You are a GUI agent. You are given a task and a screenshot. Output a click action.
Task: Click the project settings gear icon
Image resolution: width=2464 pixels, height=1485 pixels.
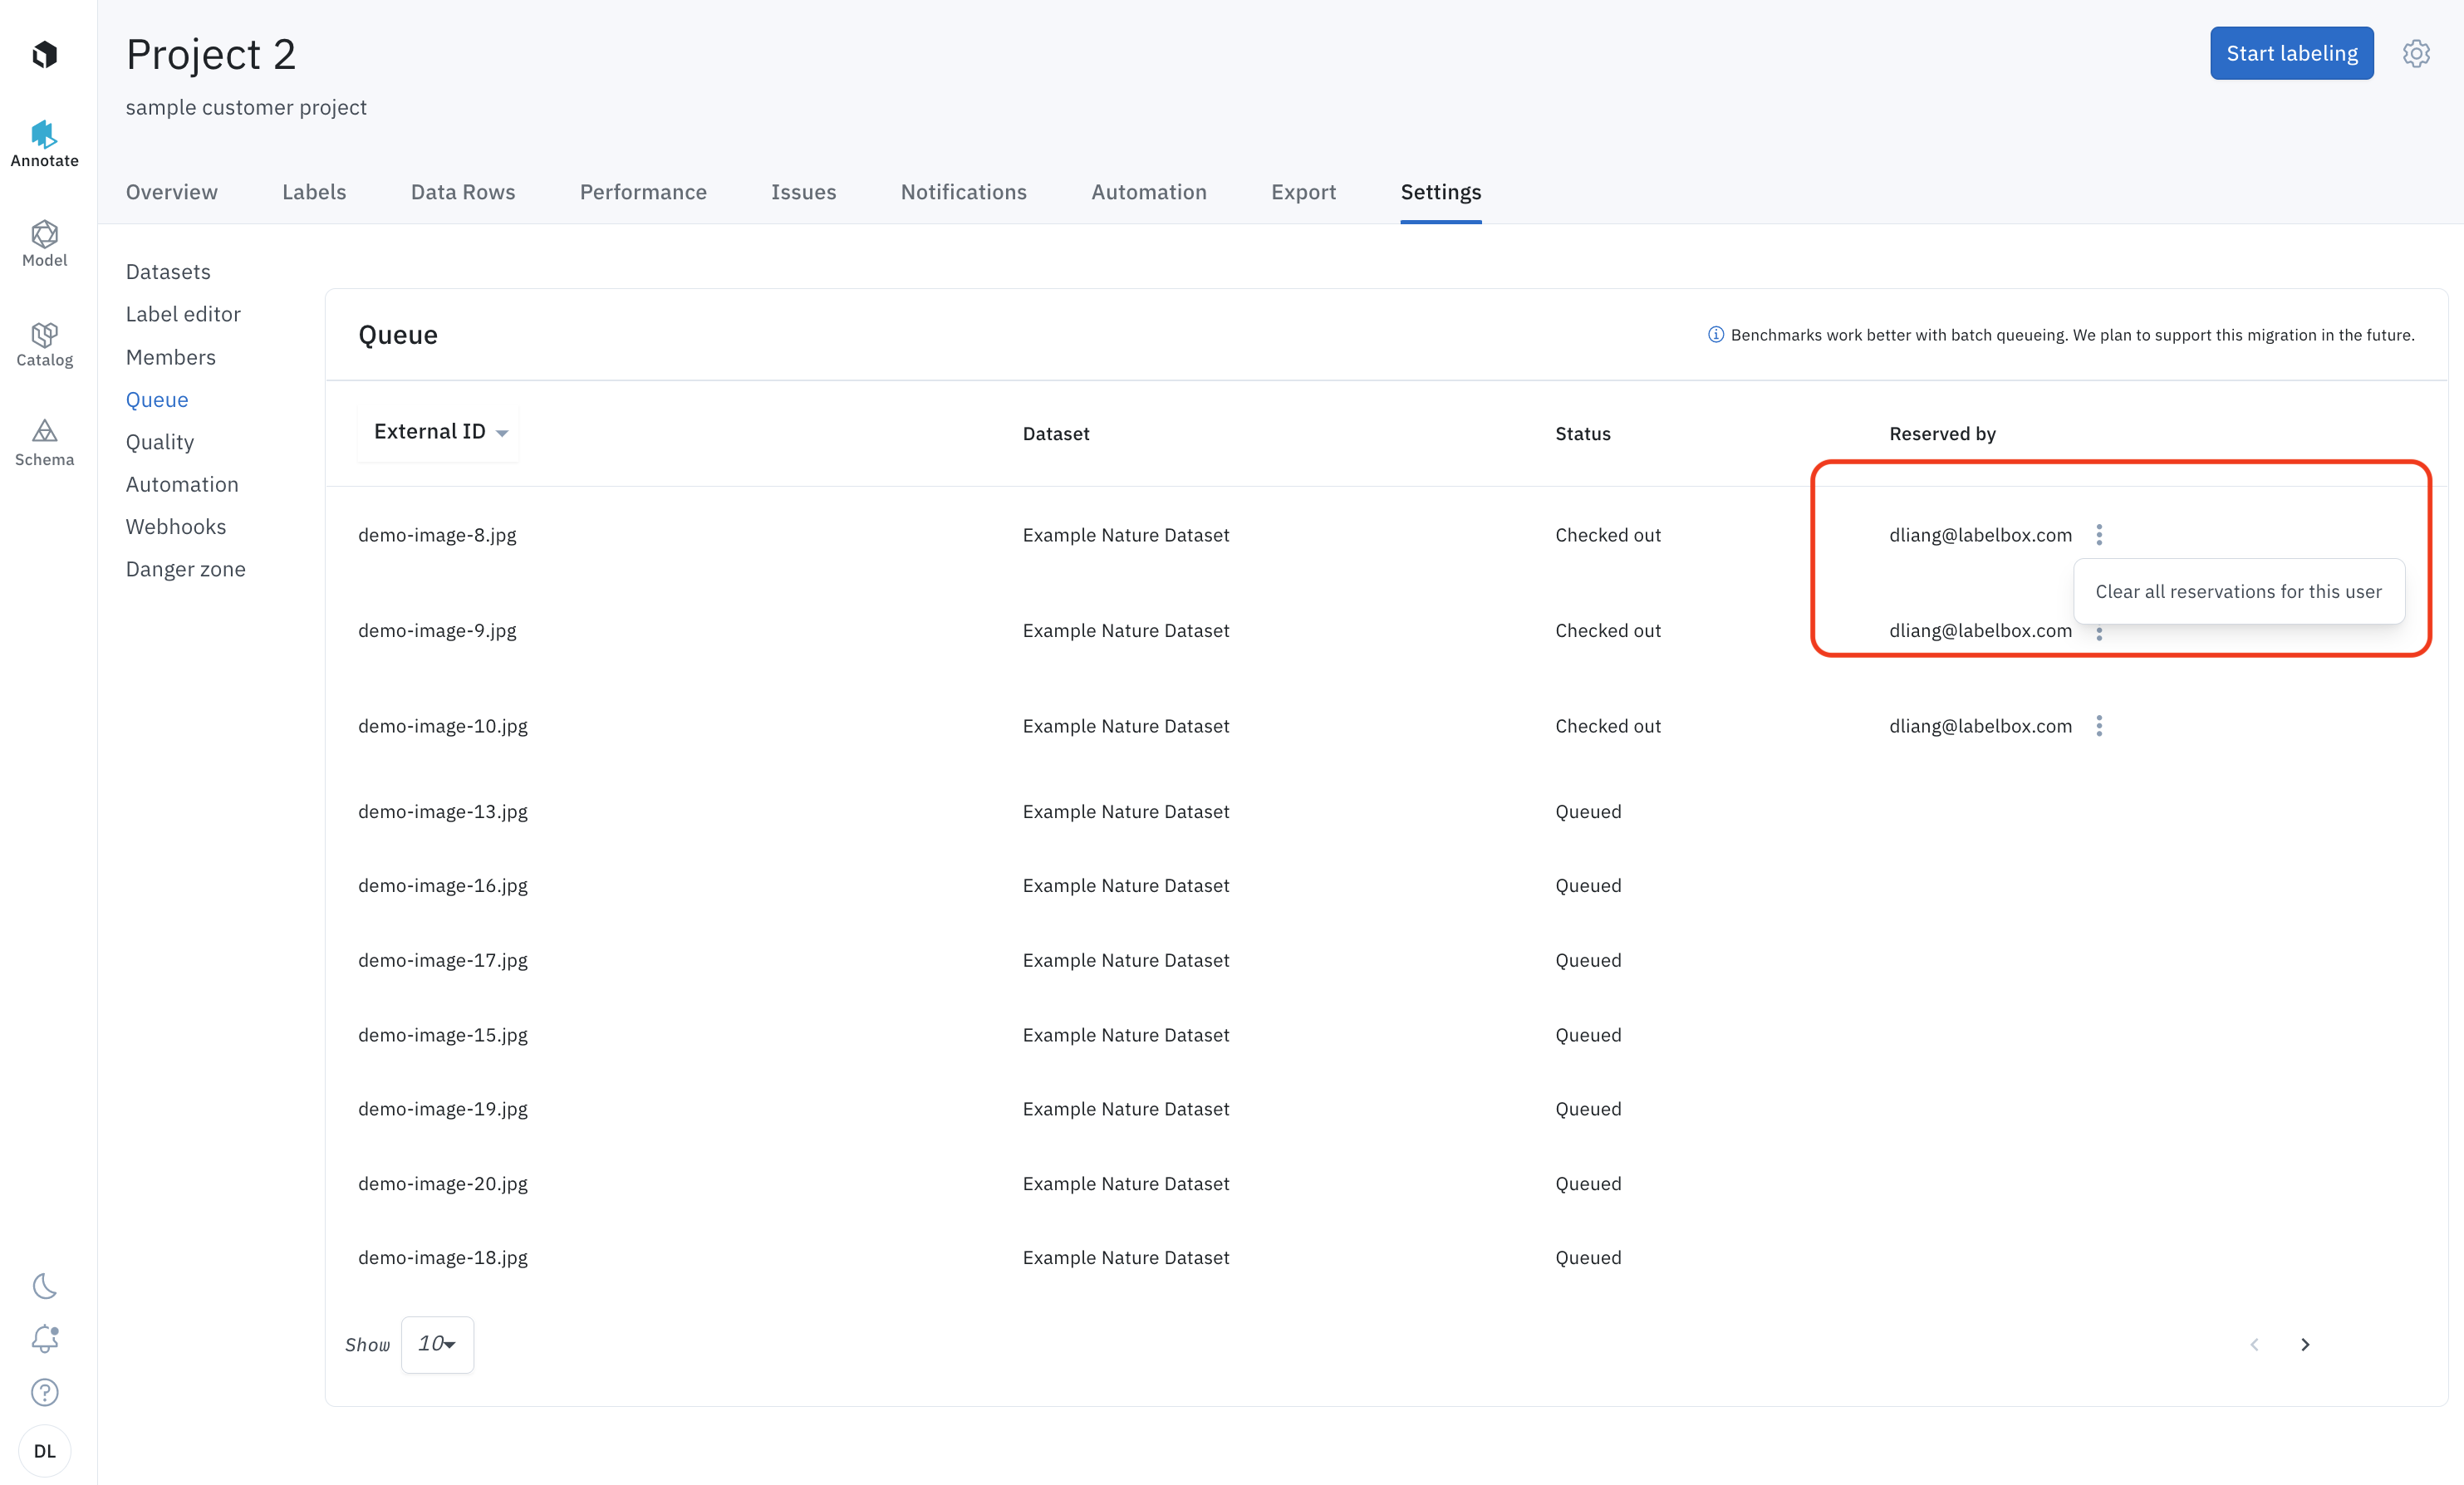click(x=2416, y=54)
